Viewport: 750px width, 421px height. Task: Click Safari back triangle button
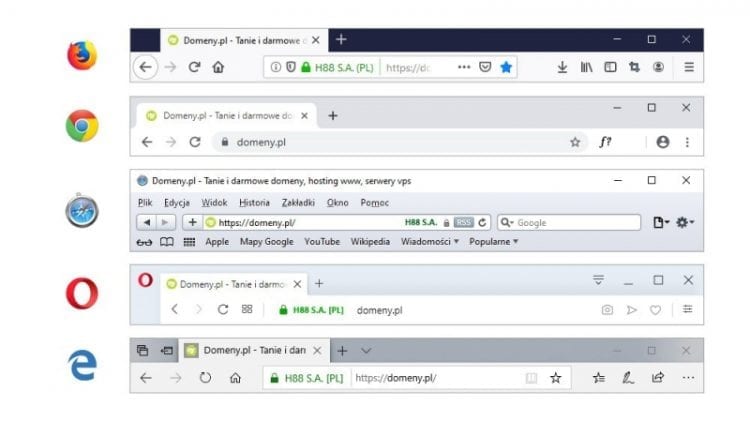pyautogui.click(x=147, y=222)
